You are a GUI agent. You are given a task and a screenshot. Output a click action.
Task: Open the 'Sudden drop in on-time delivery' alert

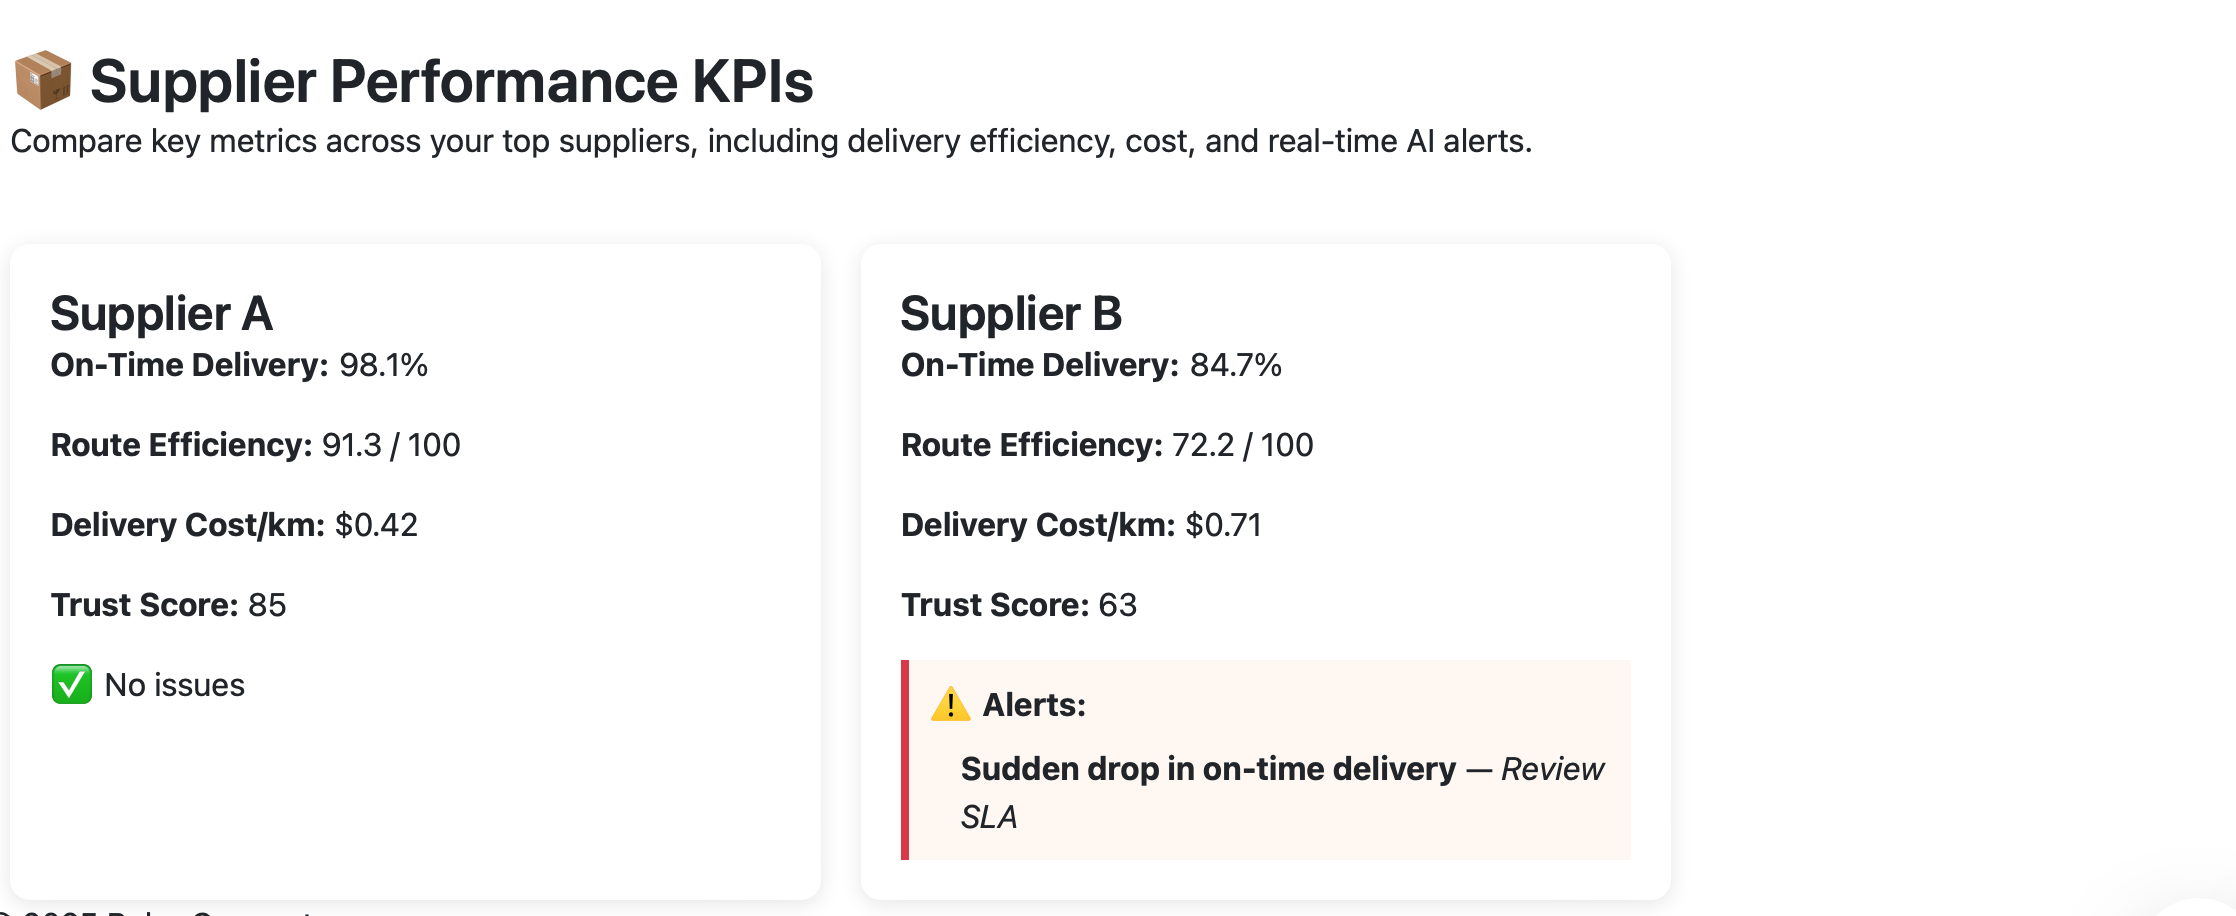coord(1208,769)
